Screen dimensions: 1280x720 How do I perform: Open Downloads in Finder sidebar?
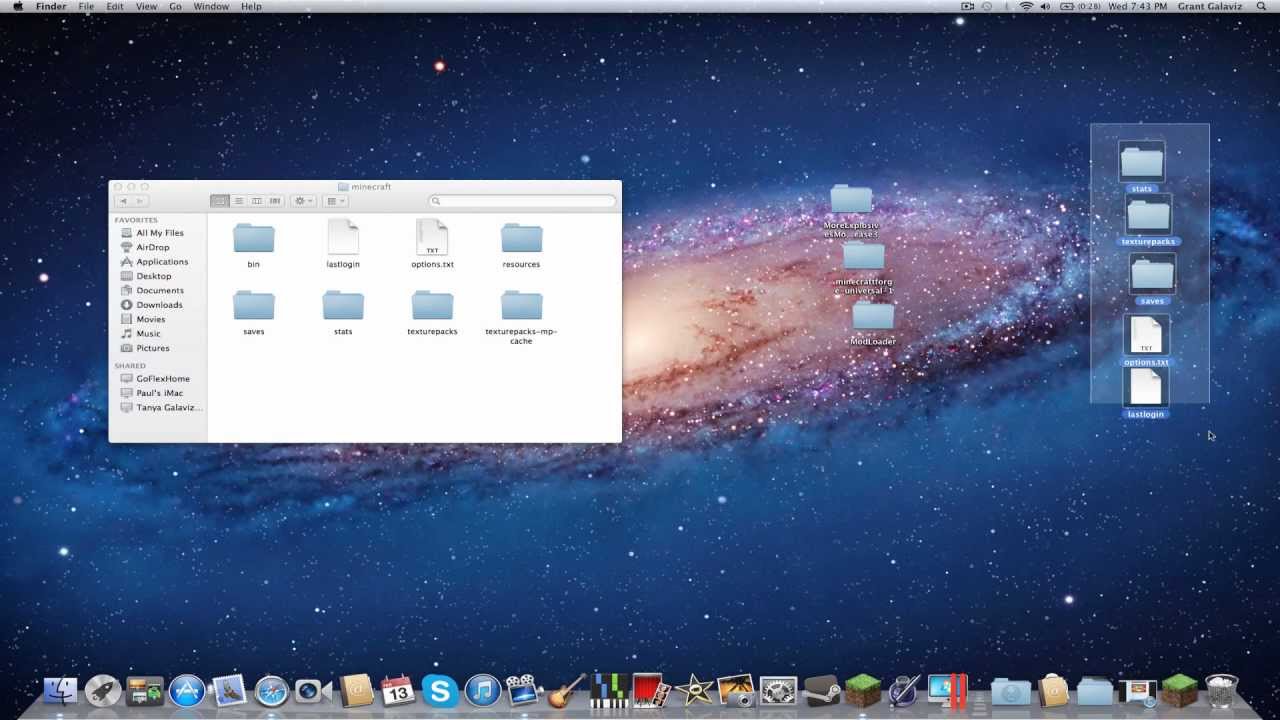158,305
